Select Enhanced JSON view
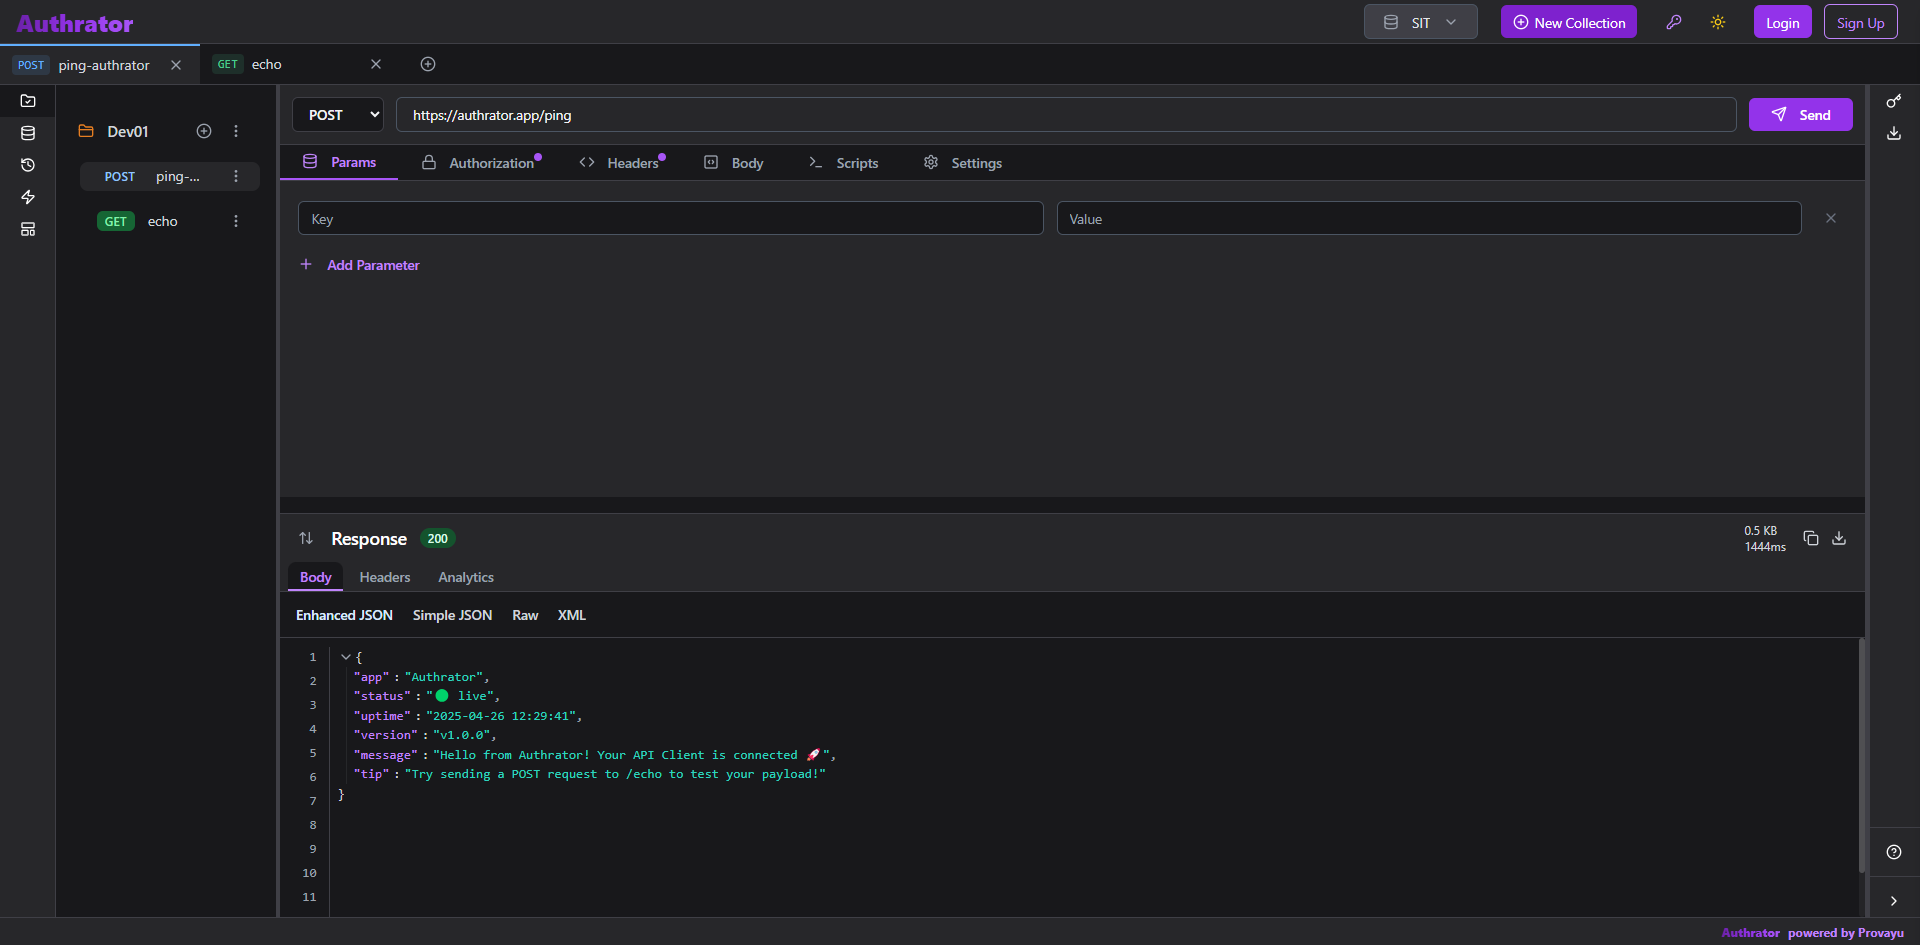This screenshot has height=945, width=1920. [x=344, y=615]
